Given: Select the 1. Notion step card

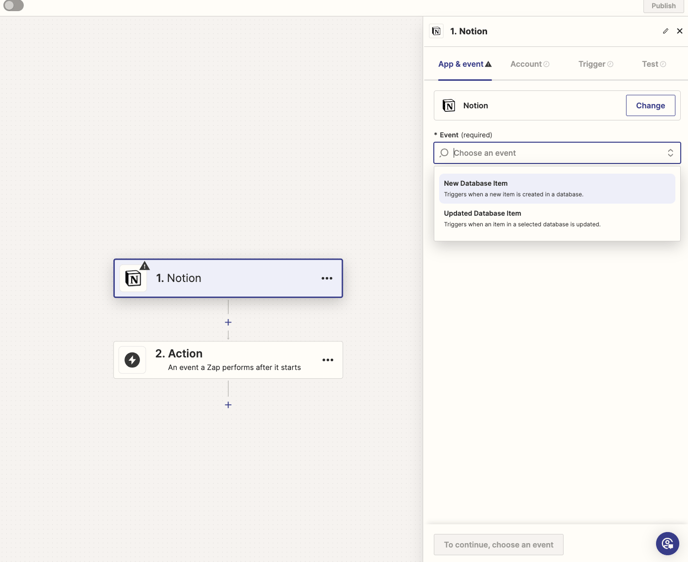Looking at the screenshot, I should point(228,278).
